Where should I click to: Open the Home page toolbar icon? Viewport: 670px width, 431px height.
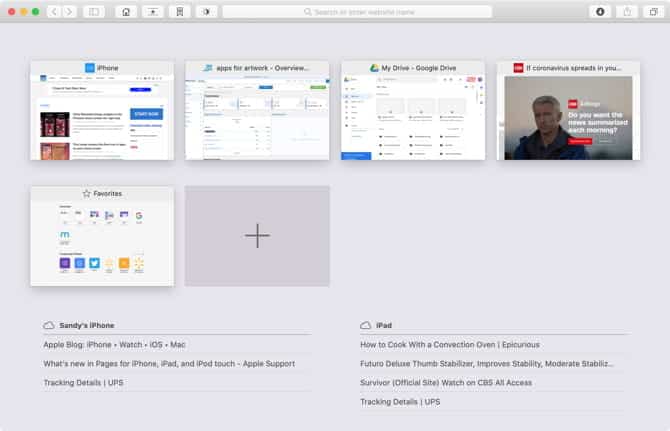pyautogui.click(x=126, y=12)
